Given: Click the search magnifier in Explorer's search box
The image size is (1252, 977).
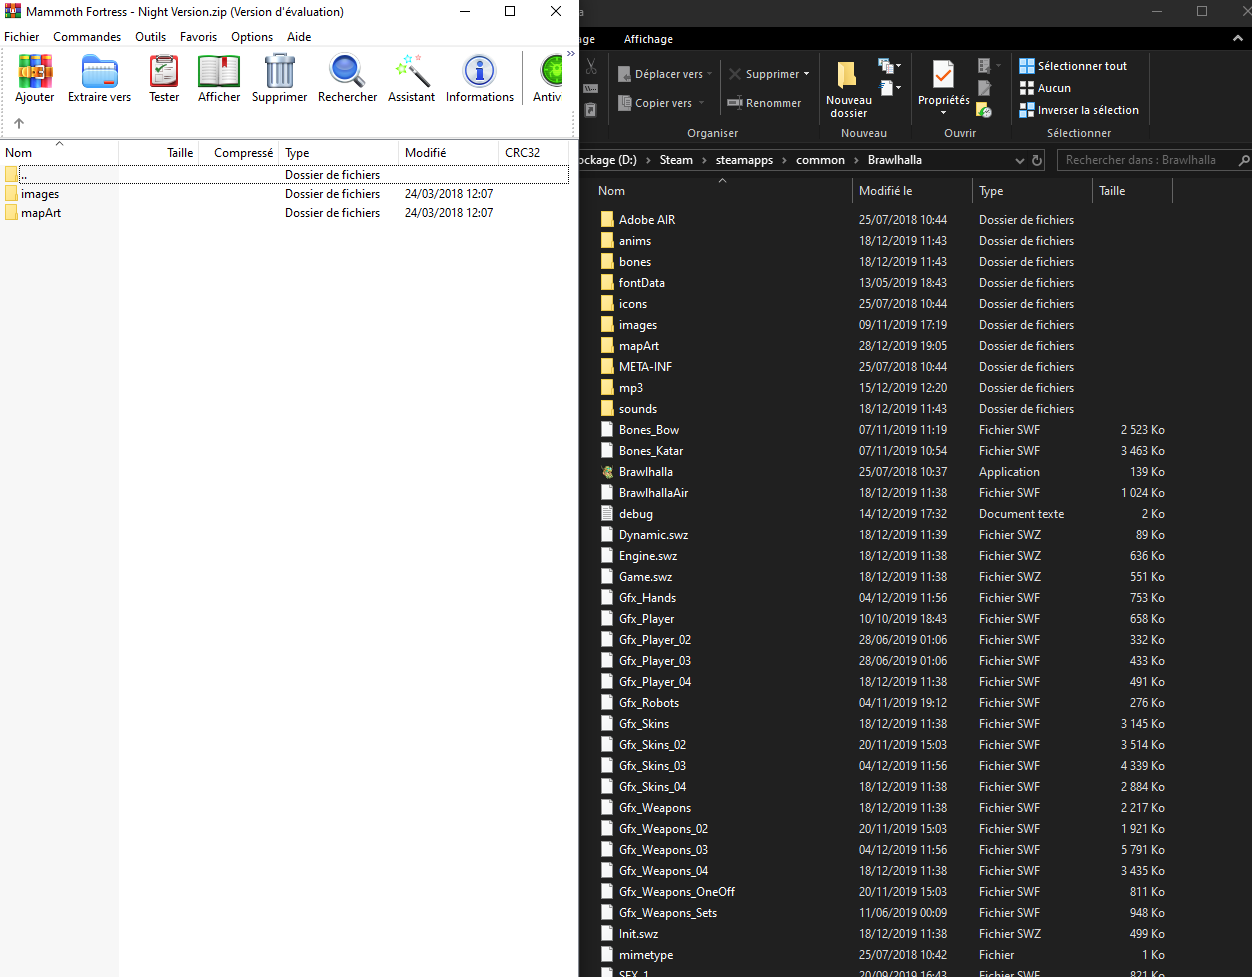Looking at the screenshot, I should pos(1244,160).
